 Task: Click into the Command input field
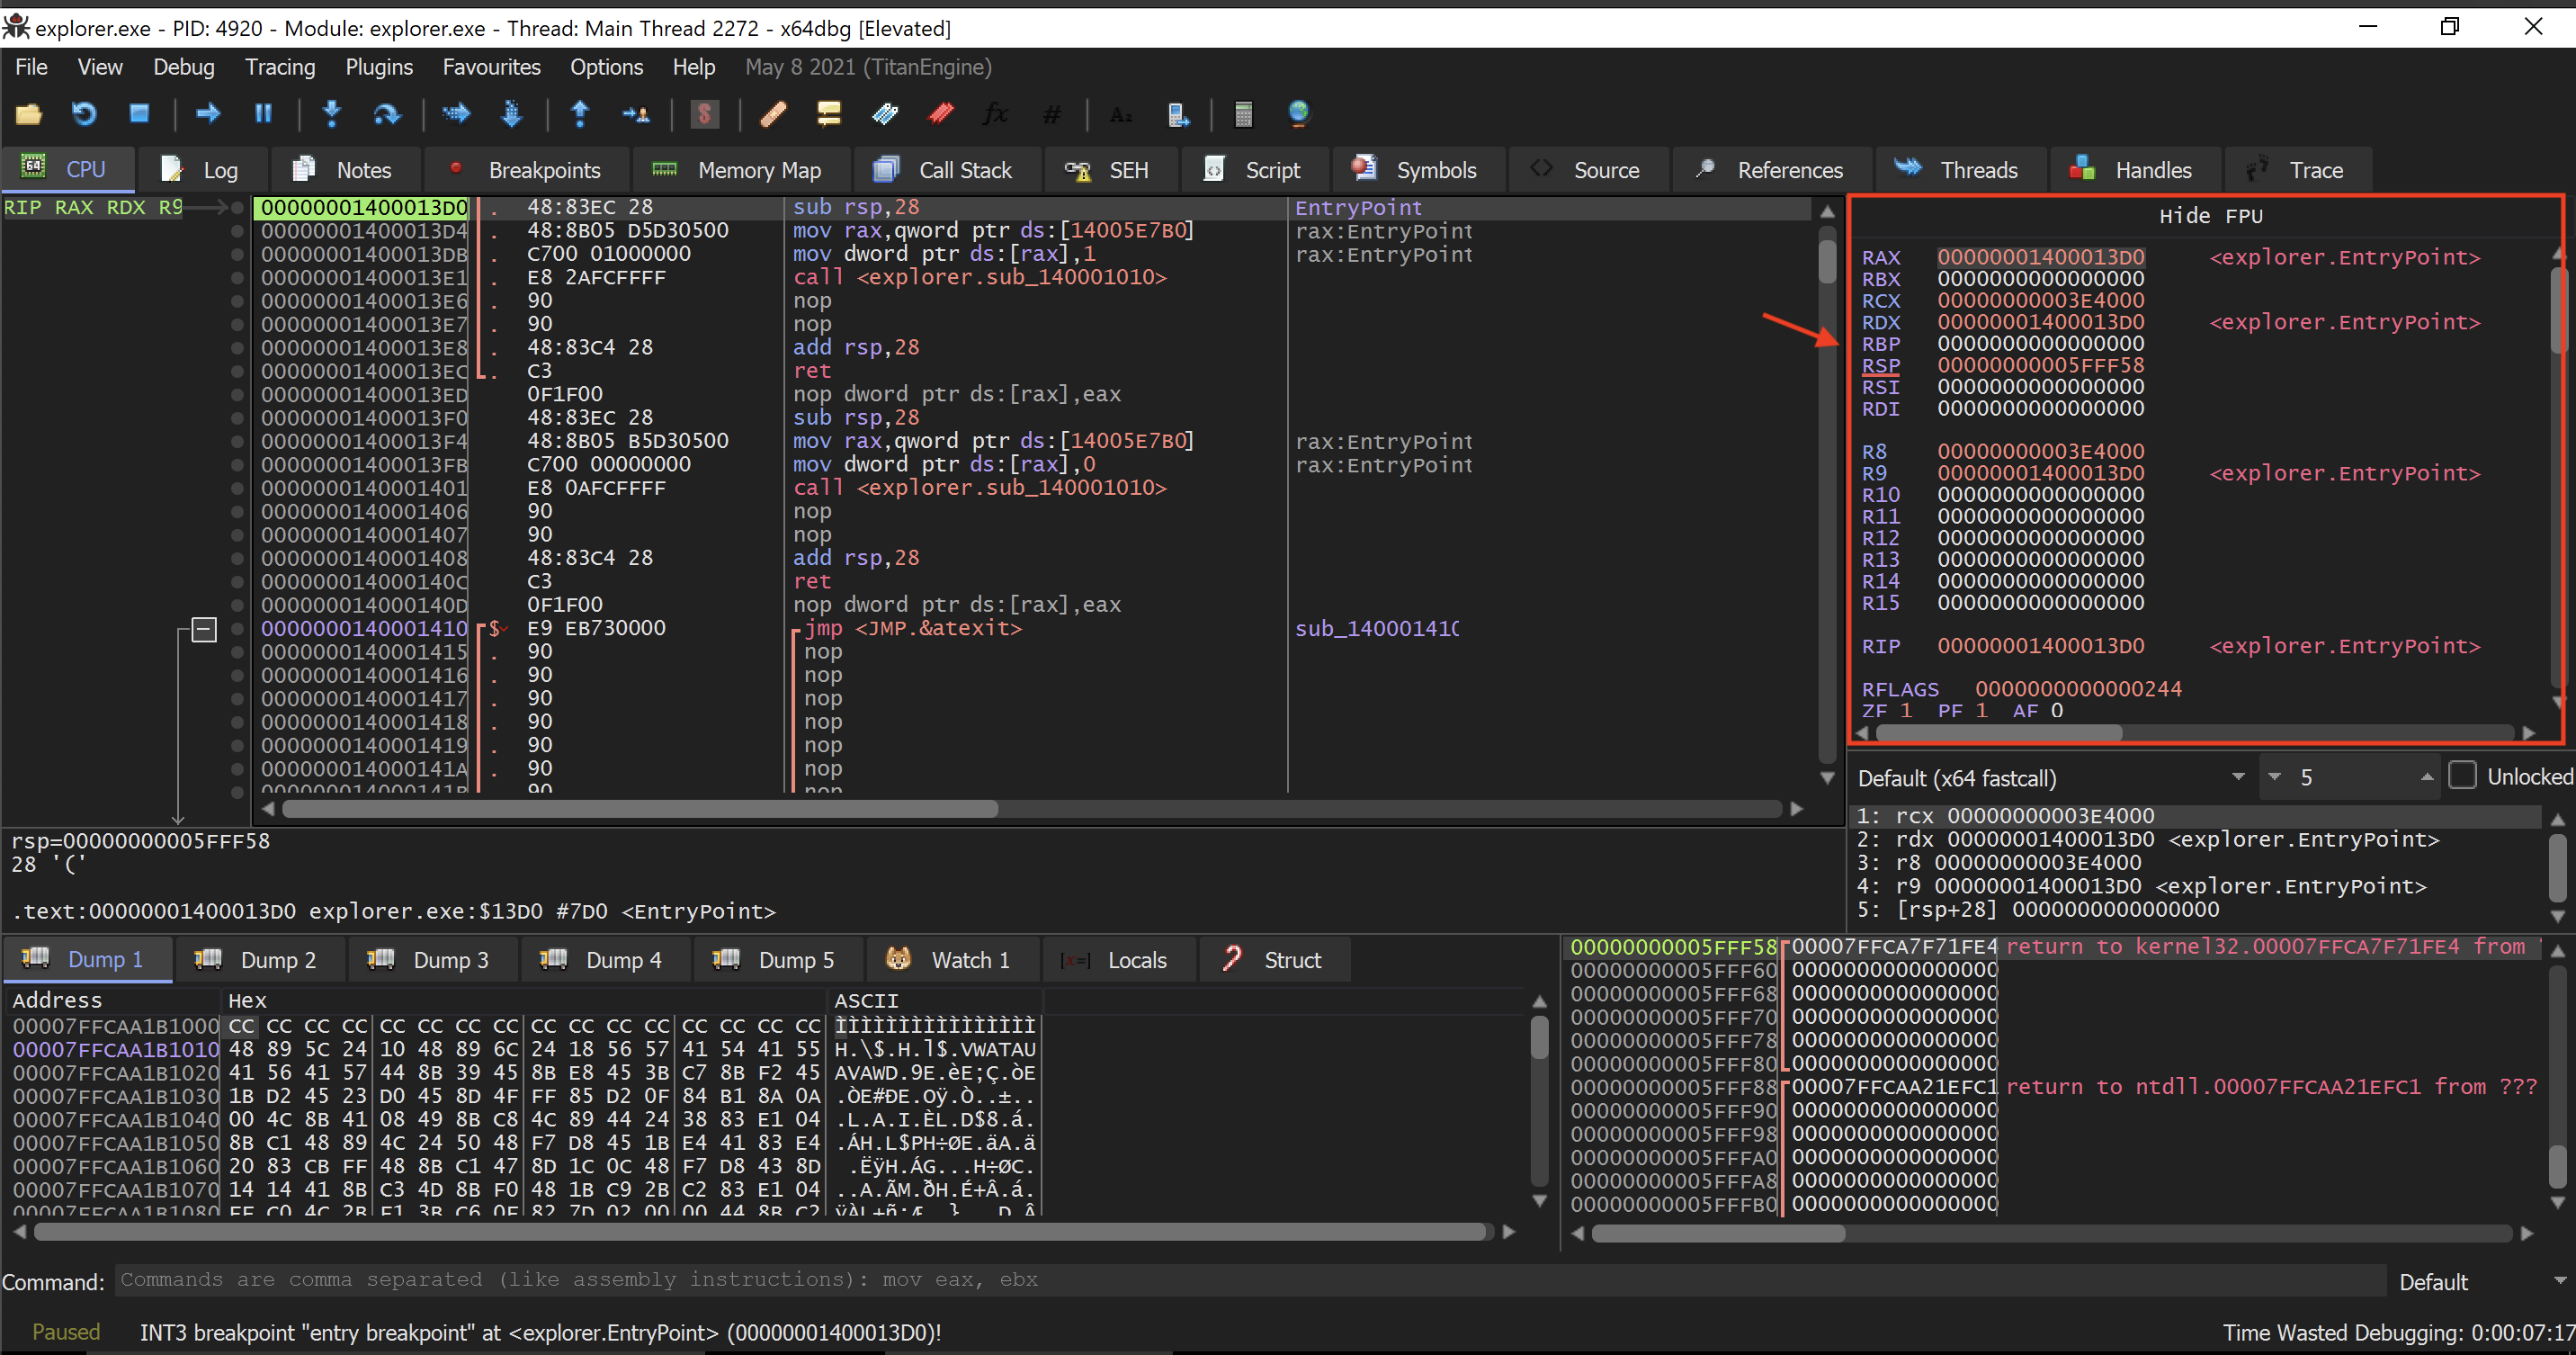pos(1250,1280)
